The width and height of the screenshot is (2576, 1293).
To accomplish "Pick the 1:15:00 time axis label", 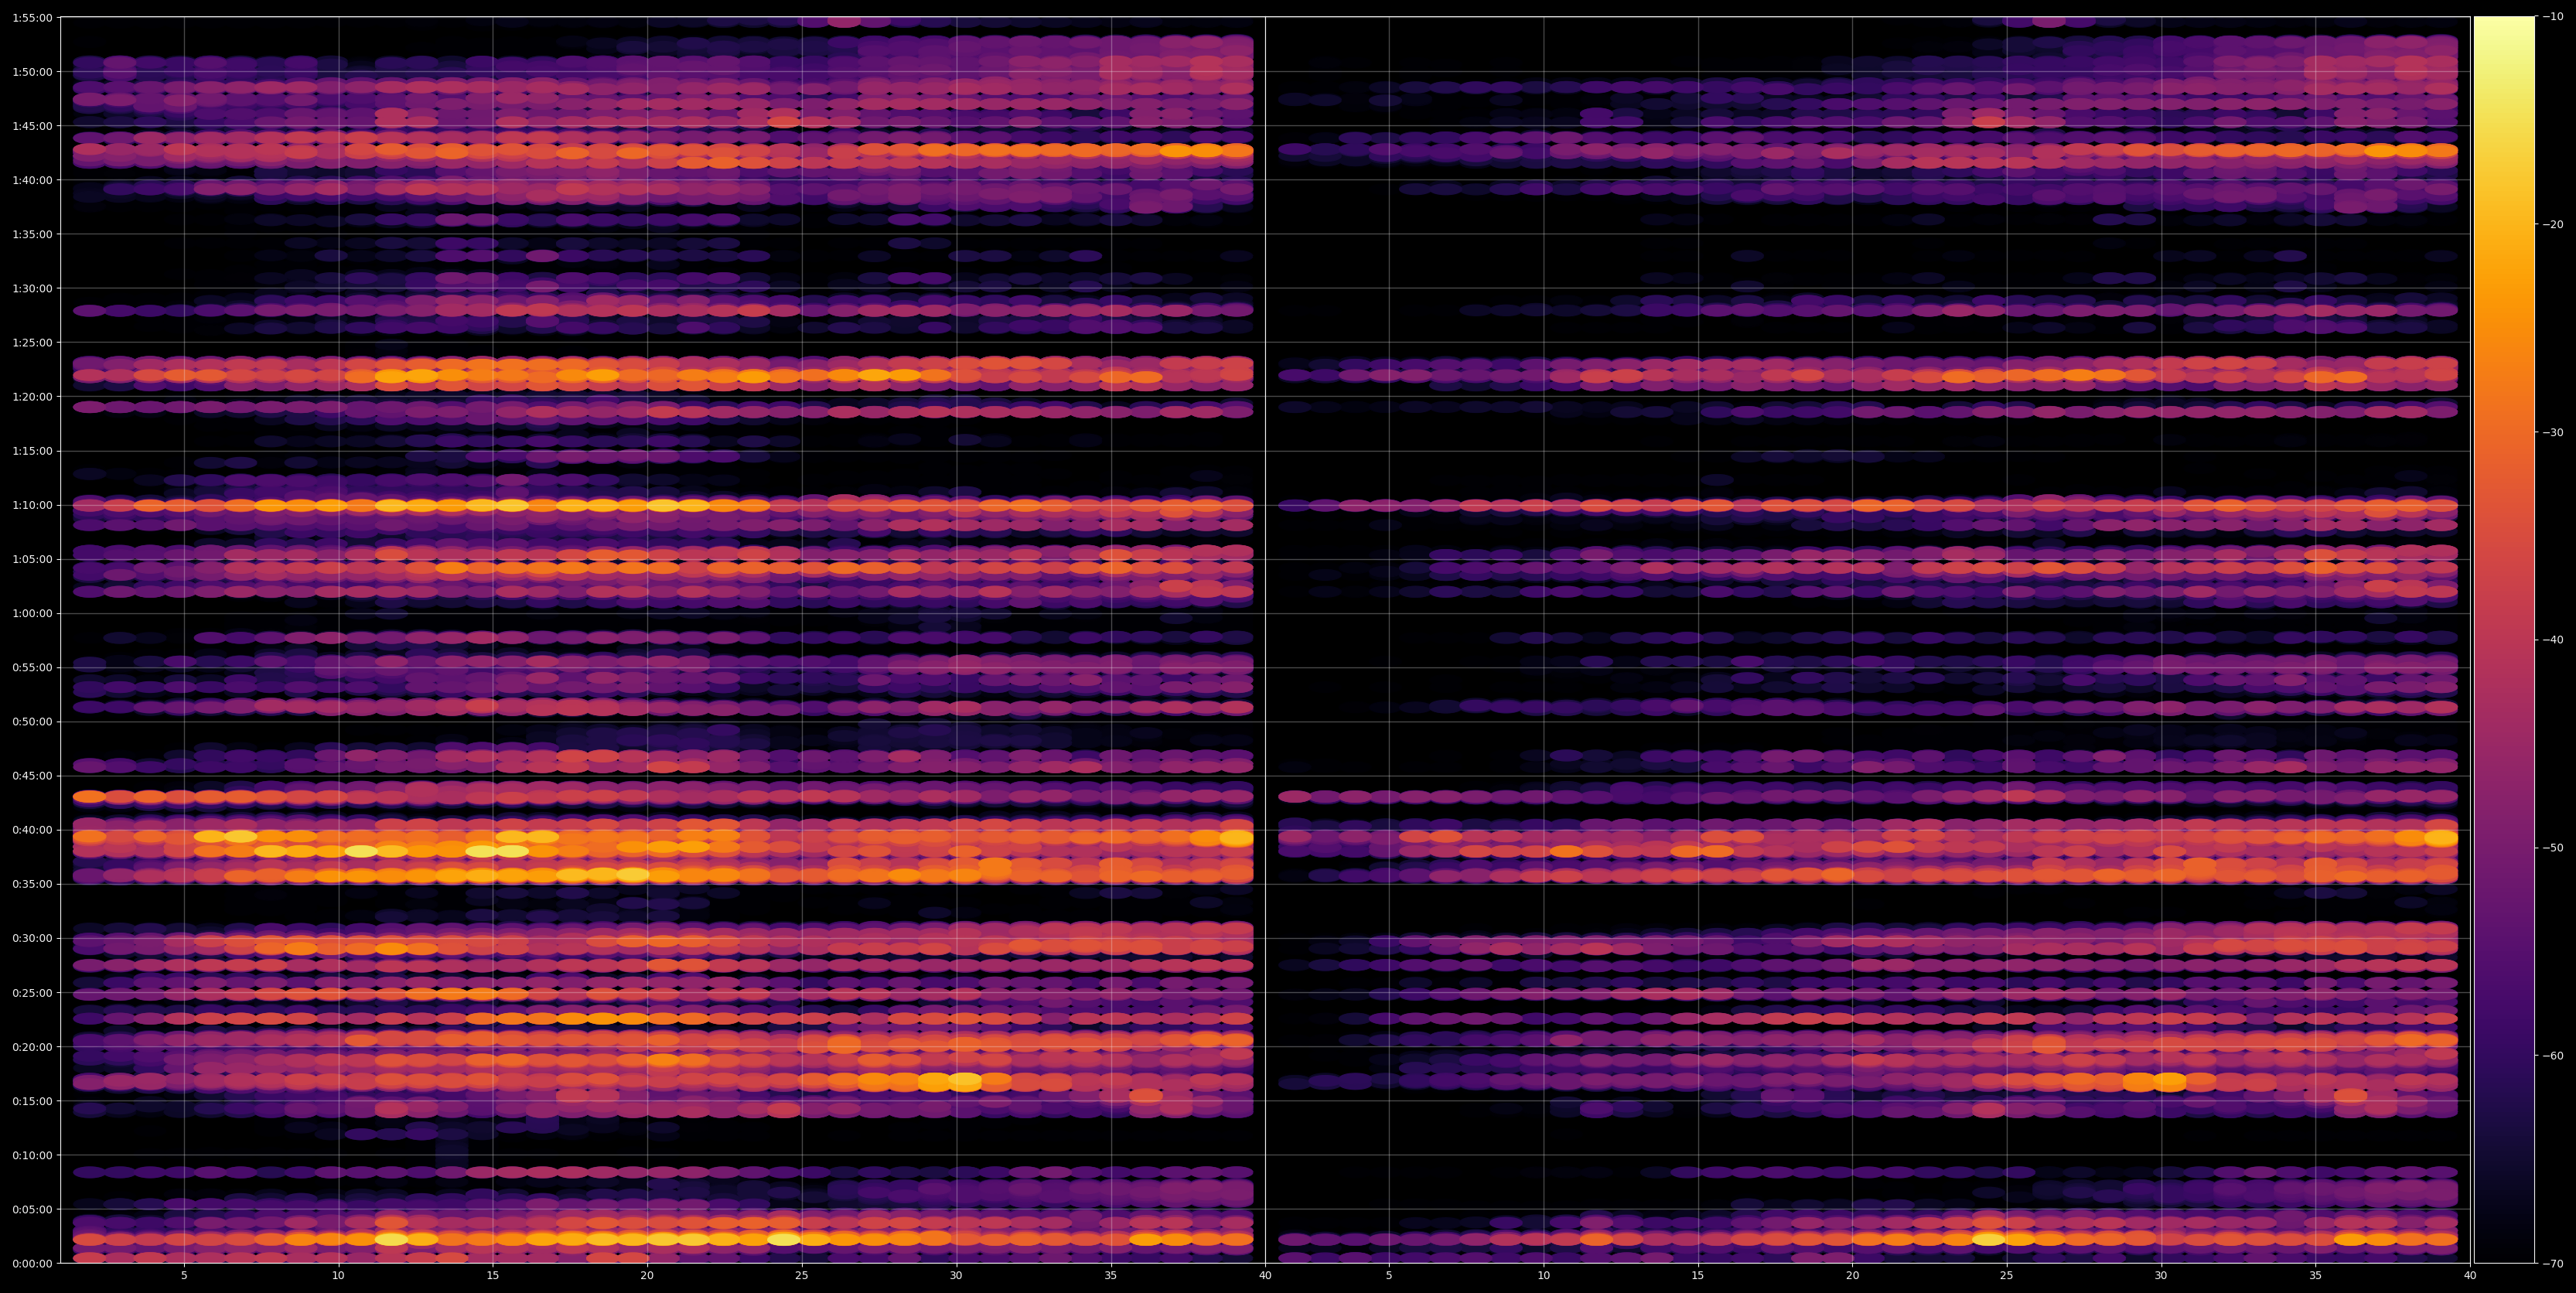I will (32, 451).
